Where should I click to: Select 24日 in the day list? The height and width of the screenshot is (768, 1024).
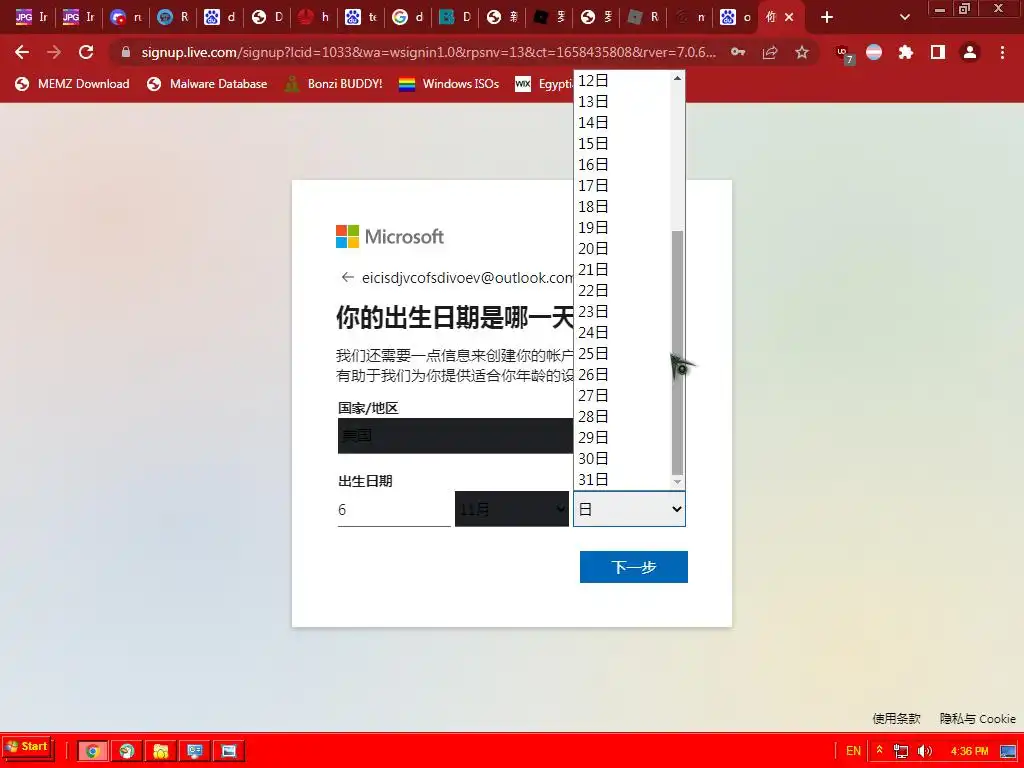coord(622,332)
